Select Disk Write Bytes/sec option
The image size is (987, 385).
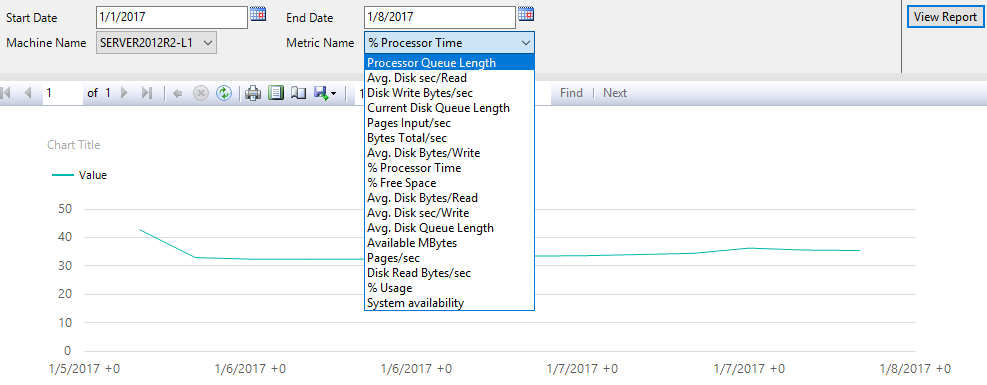point(449,93)
